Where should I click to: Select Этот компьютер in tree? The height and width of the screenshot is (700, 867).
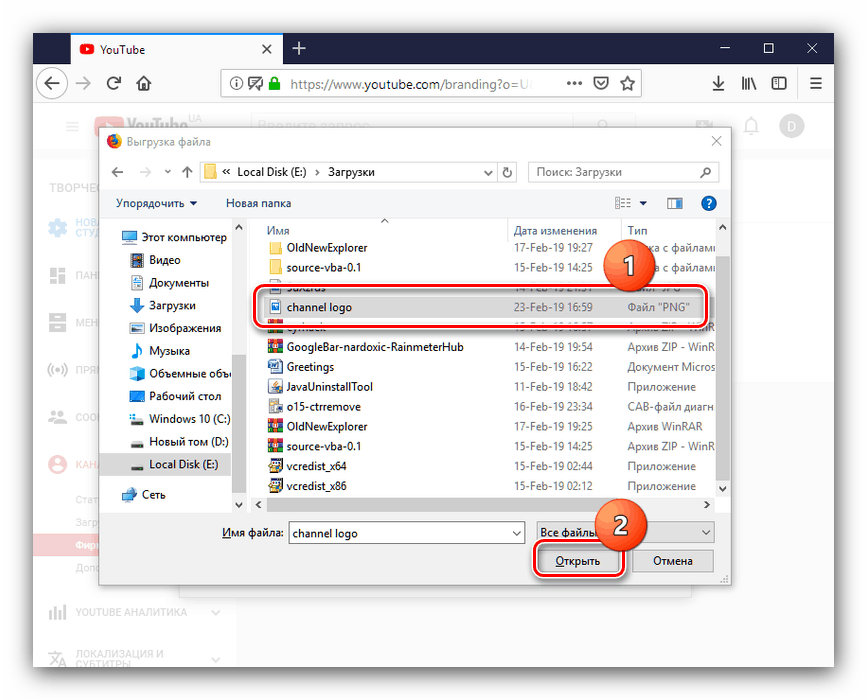(x=174, y=237)
